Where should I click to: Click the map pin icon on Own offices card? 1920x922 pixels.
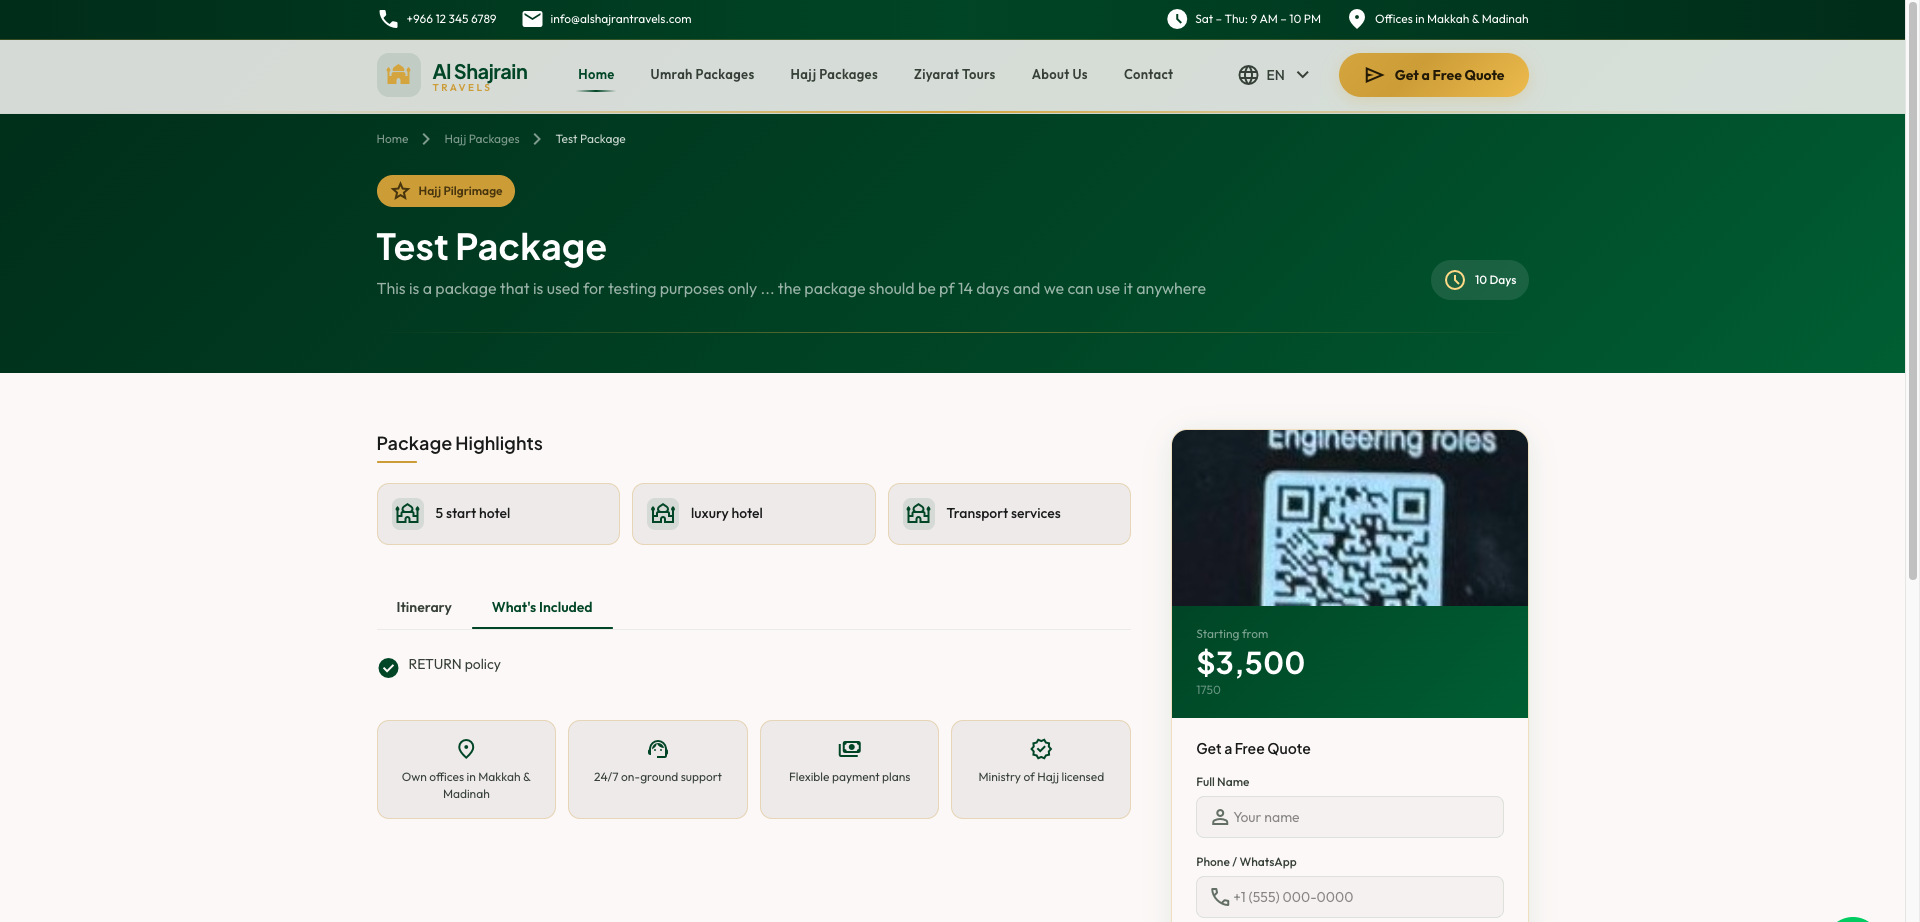[x=466, y=749]
